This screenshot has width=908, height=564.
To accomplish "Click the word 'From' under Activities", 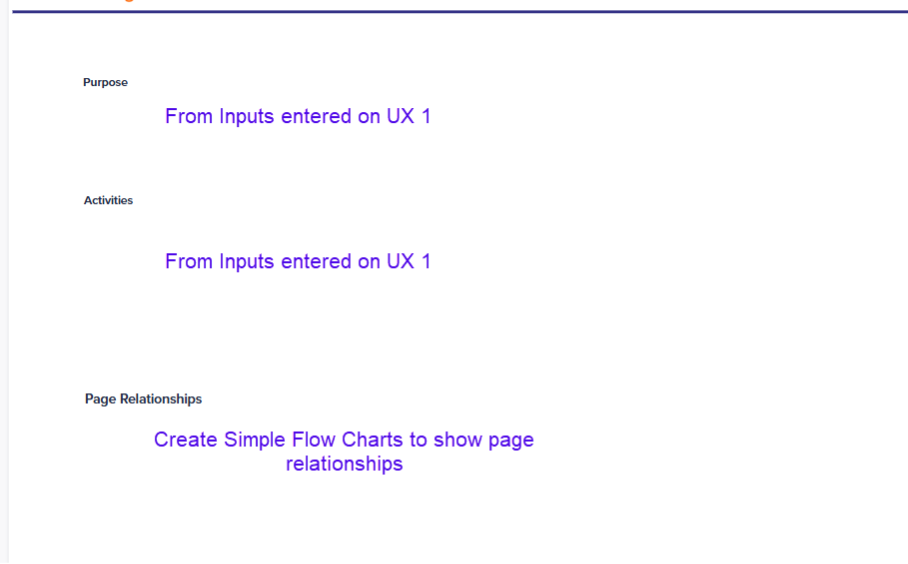I will pos(189,262).
